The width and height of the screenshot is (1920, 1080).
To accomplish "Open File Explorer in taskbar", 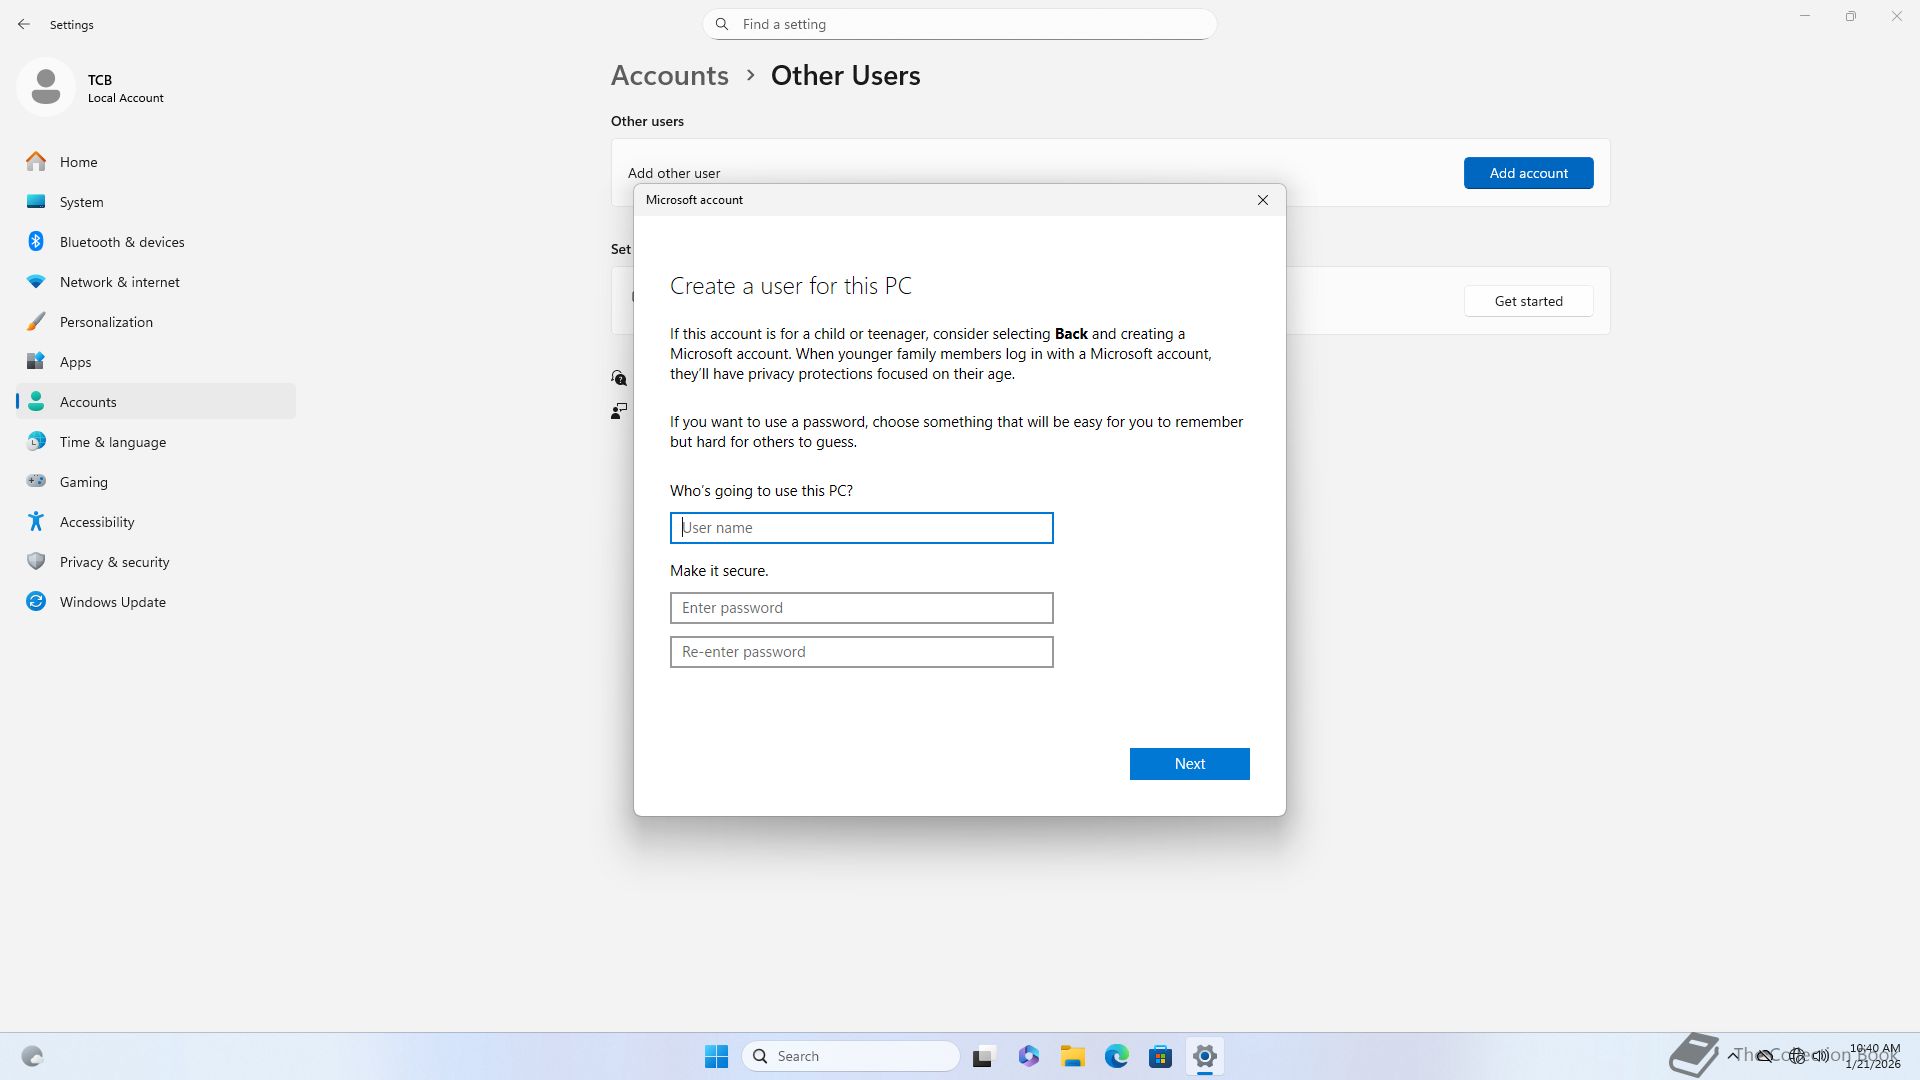I will [1072, 1056].
